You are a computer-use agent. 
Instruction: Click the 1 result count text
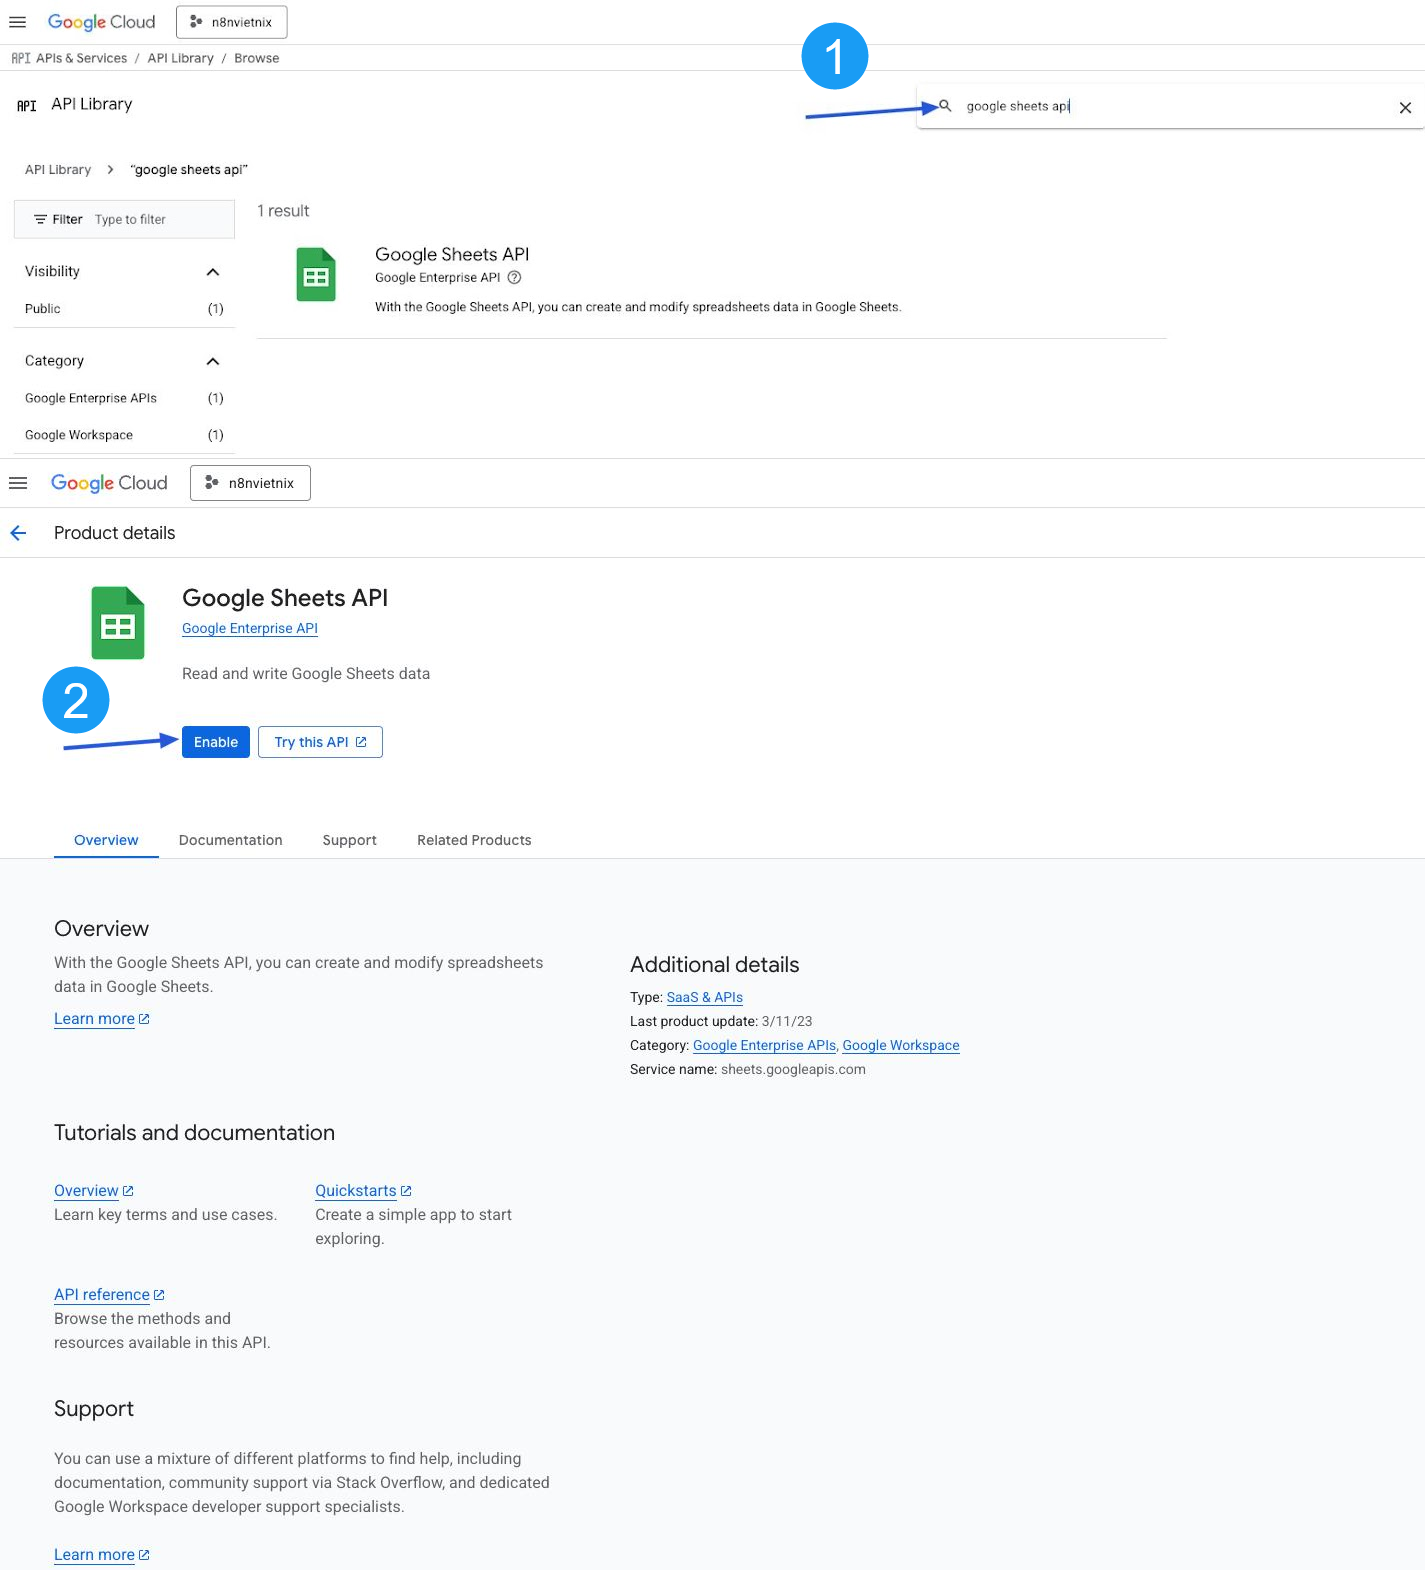click(283, 211)
